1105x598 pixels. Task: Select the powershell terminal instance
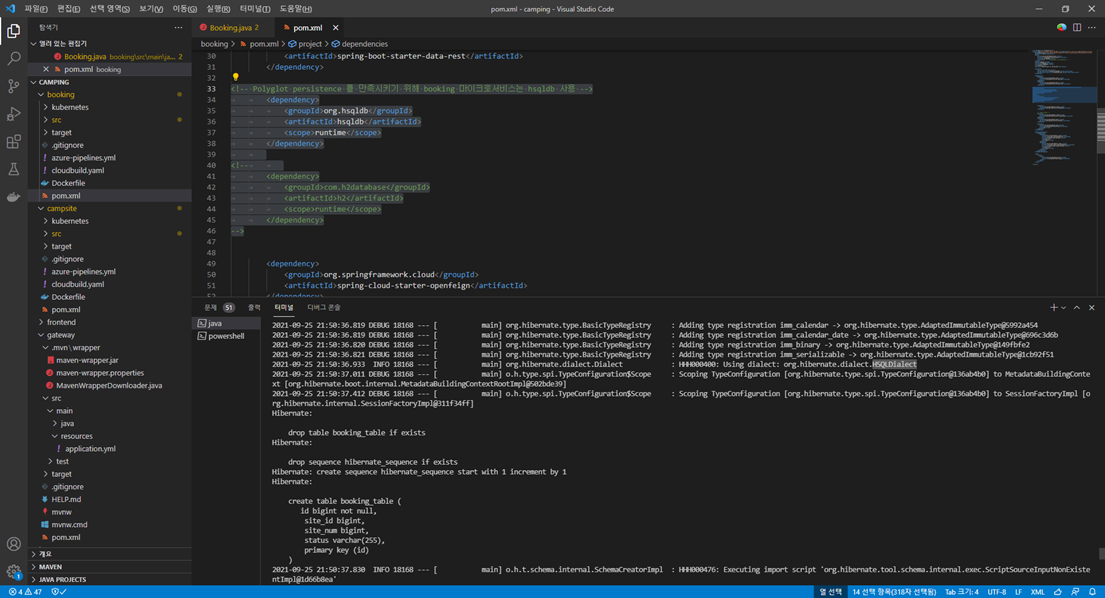coord(226,336)
